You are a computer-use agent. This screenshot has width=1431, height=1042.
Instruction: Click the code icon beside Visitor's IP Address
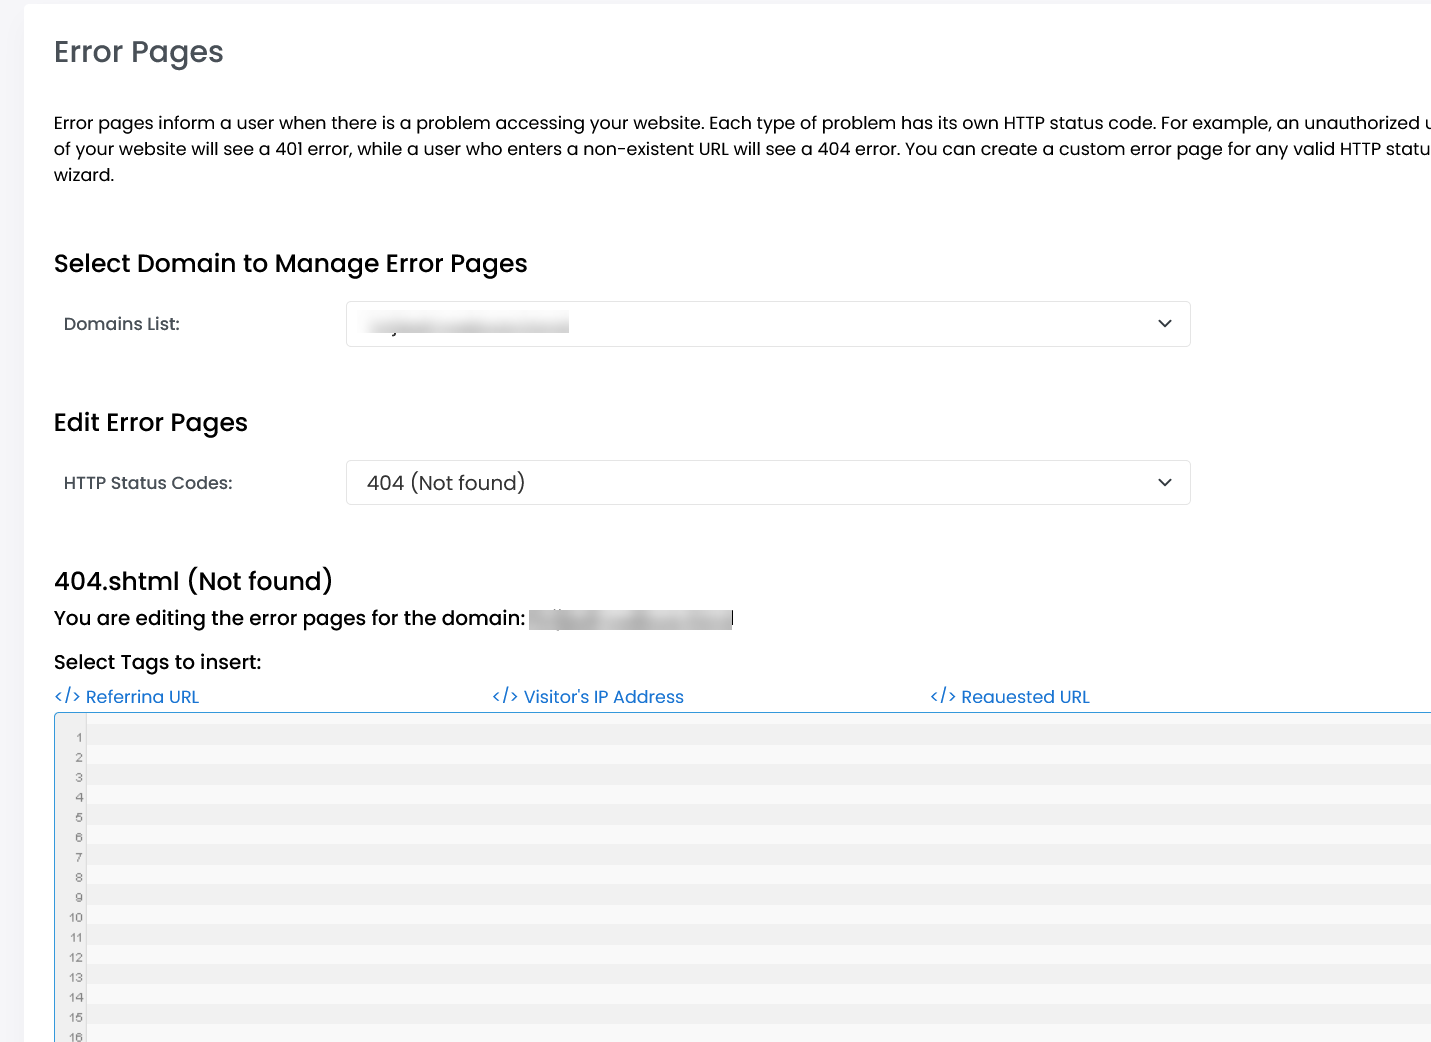click(505, 696)
